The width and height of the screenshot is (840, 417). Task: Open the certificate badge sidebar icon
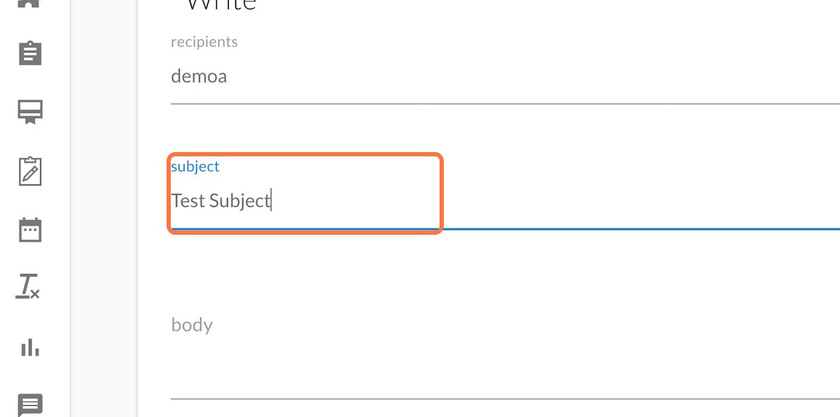(30, 111)
